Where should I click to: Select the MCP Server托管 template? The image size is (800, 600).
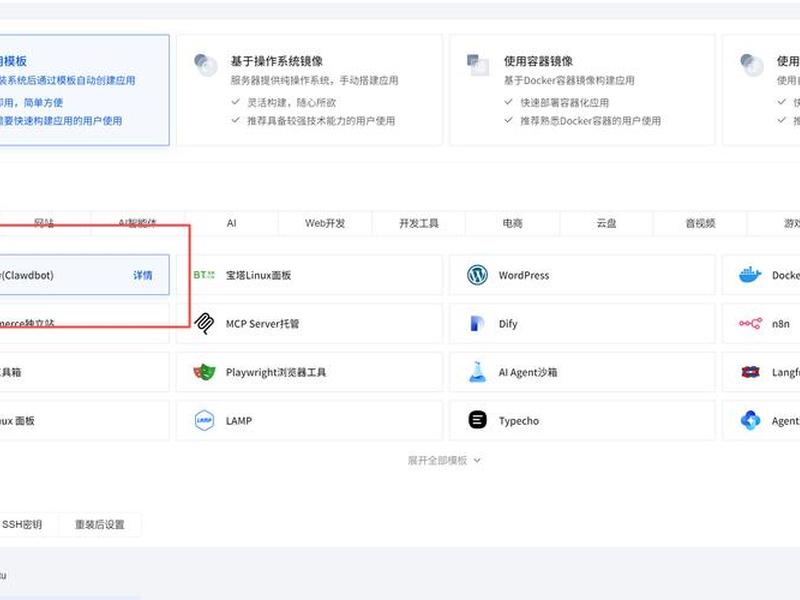coord(309,323)
